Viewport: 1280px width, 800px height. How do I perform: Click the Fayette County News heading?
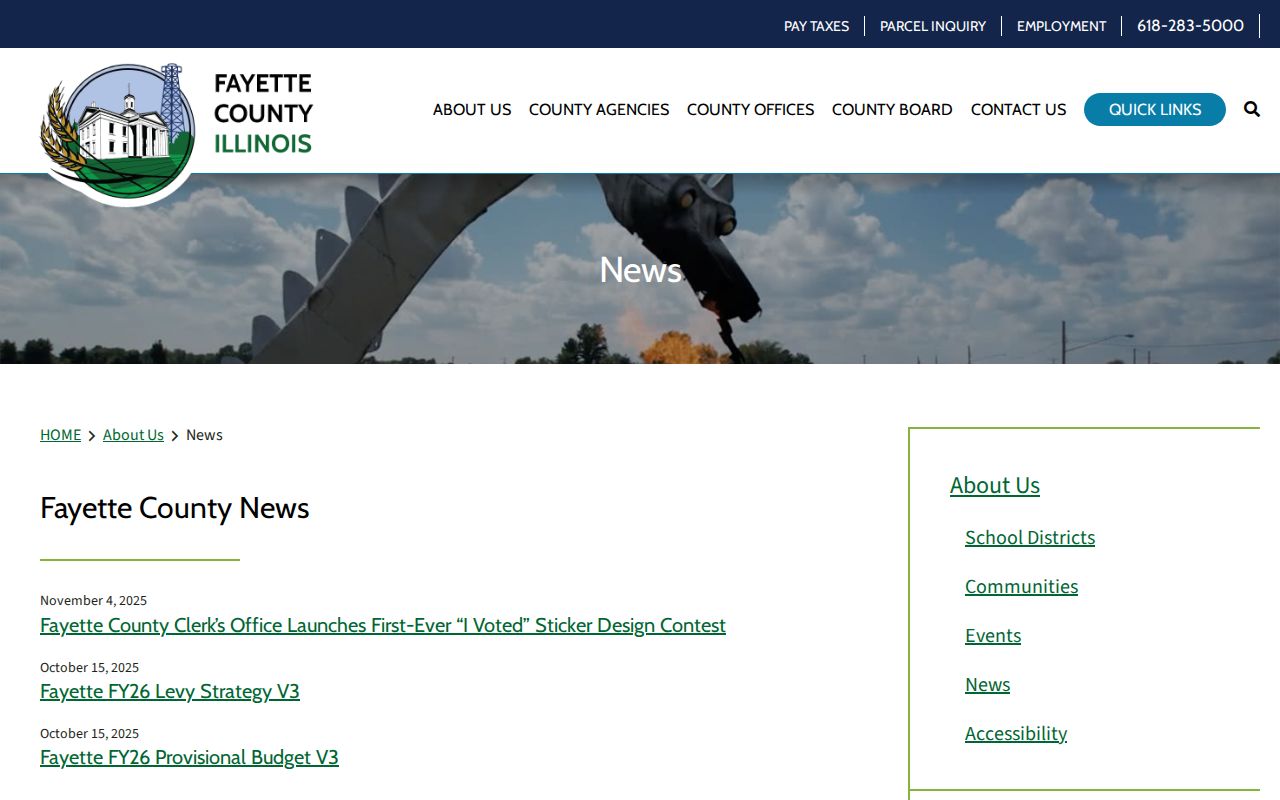[x=174, y=508]
